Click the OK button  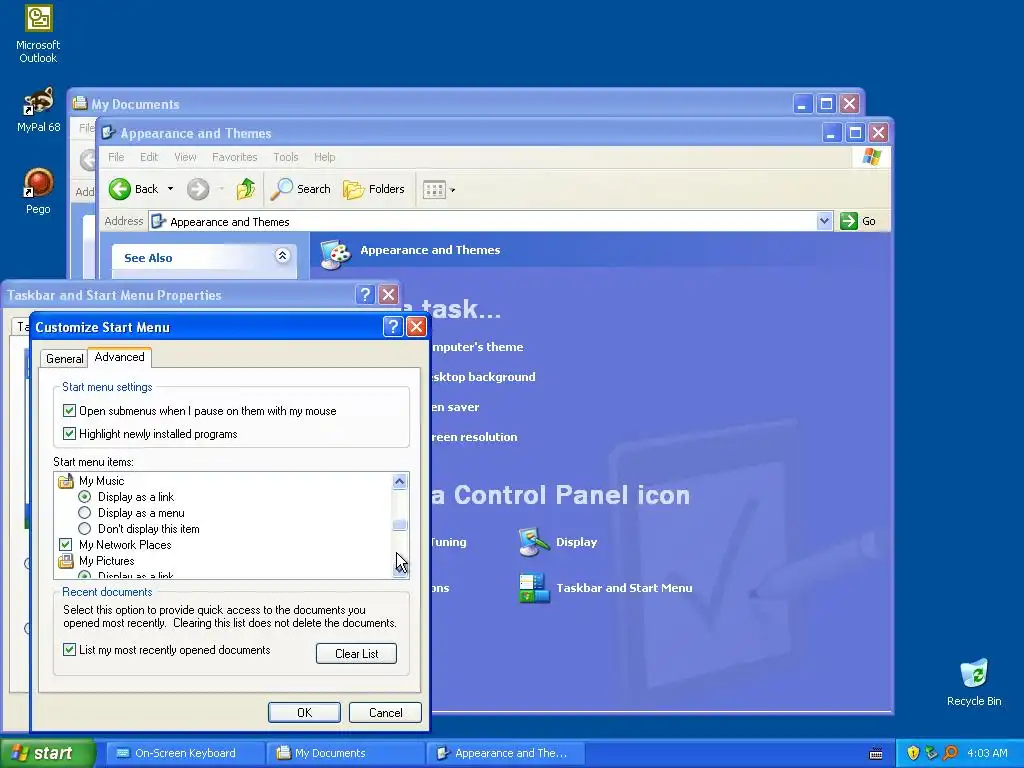(x=304, y=712)
